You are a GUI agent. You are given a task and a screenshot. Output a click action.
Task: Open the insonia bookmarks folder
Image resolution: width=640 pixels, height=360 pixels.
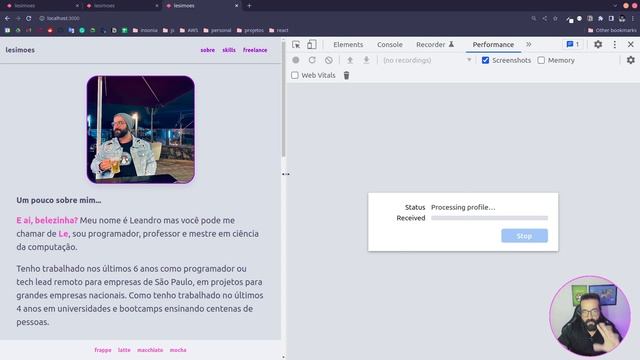pyautogui.click(x=145, y=30)
